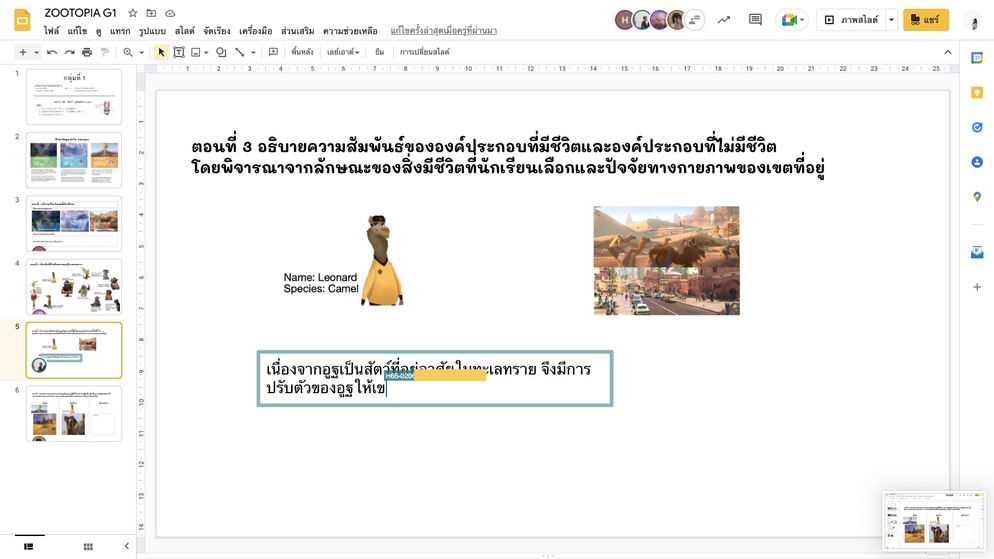This screenshot has width=994, height=559.
Task: Expand the new slide layout dropdown arrow
Action: click(37, 52)
